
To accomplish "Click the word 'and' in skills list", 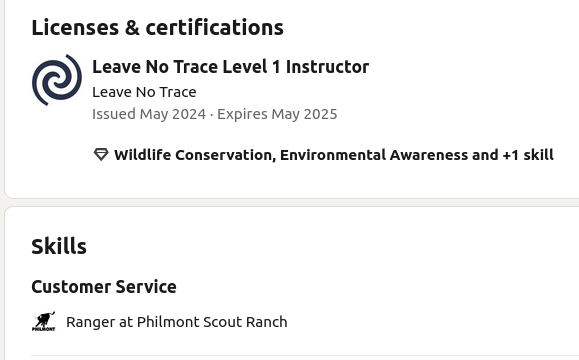I will pos(485,155).
